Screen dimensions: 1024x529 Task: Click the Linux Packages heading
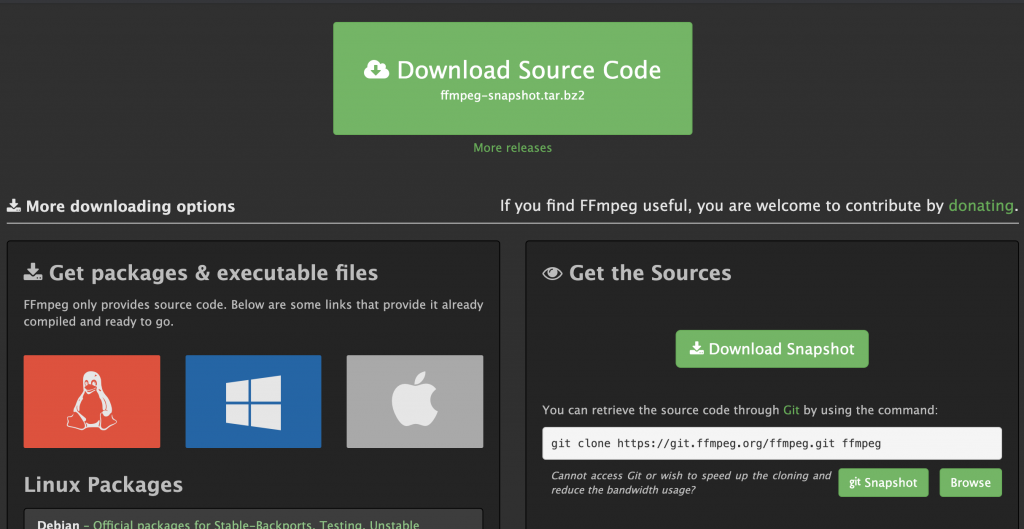(x=103, y=485)
